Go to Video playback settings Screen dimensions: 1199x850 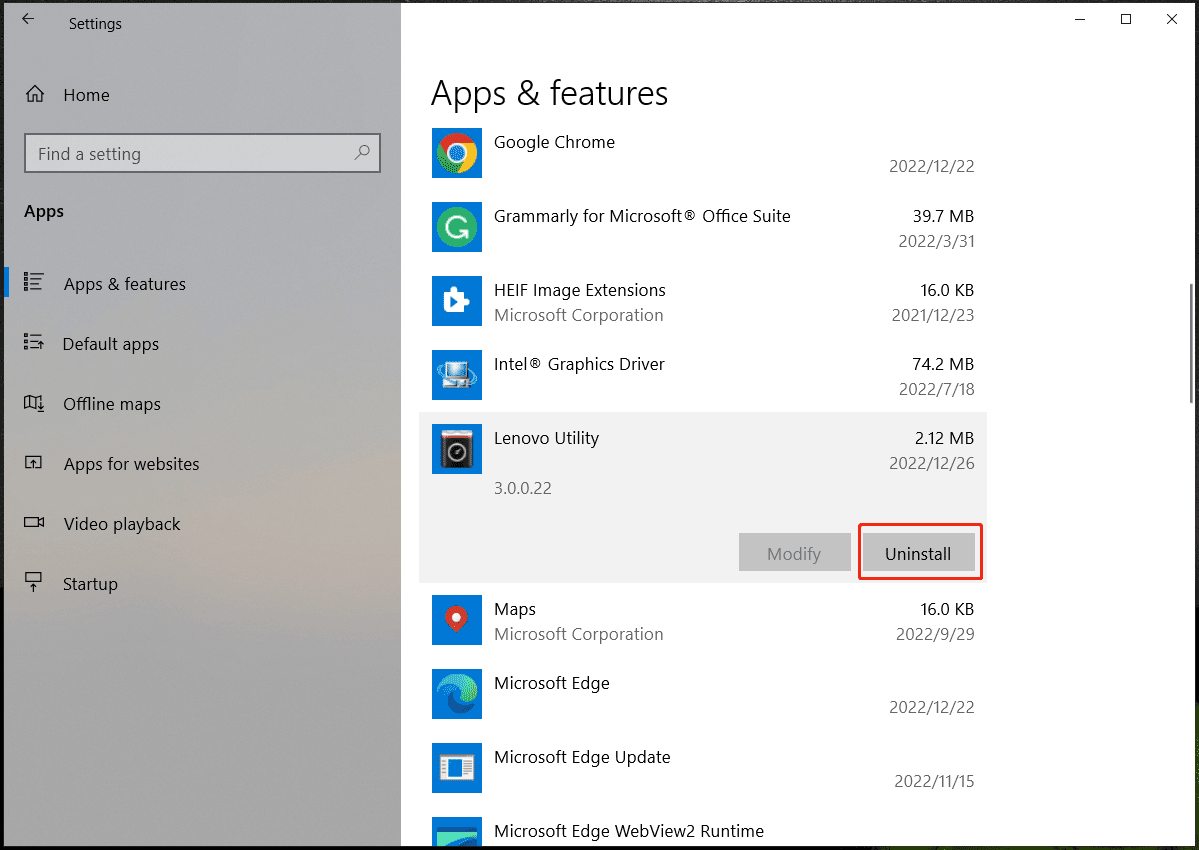click(121, 524)
